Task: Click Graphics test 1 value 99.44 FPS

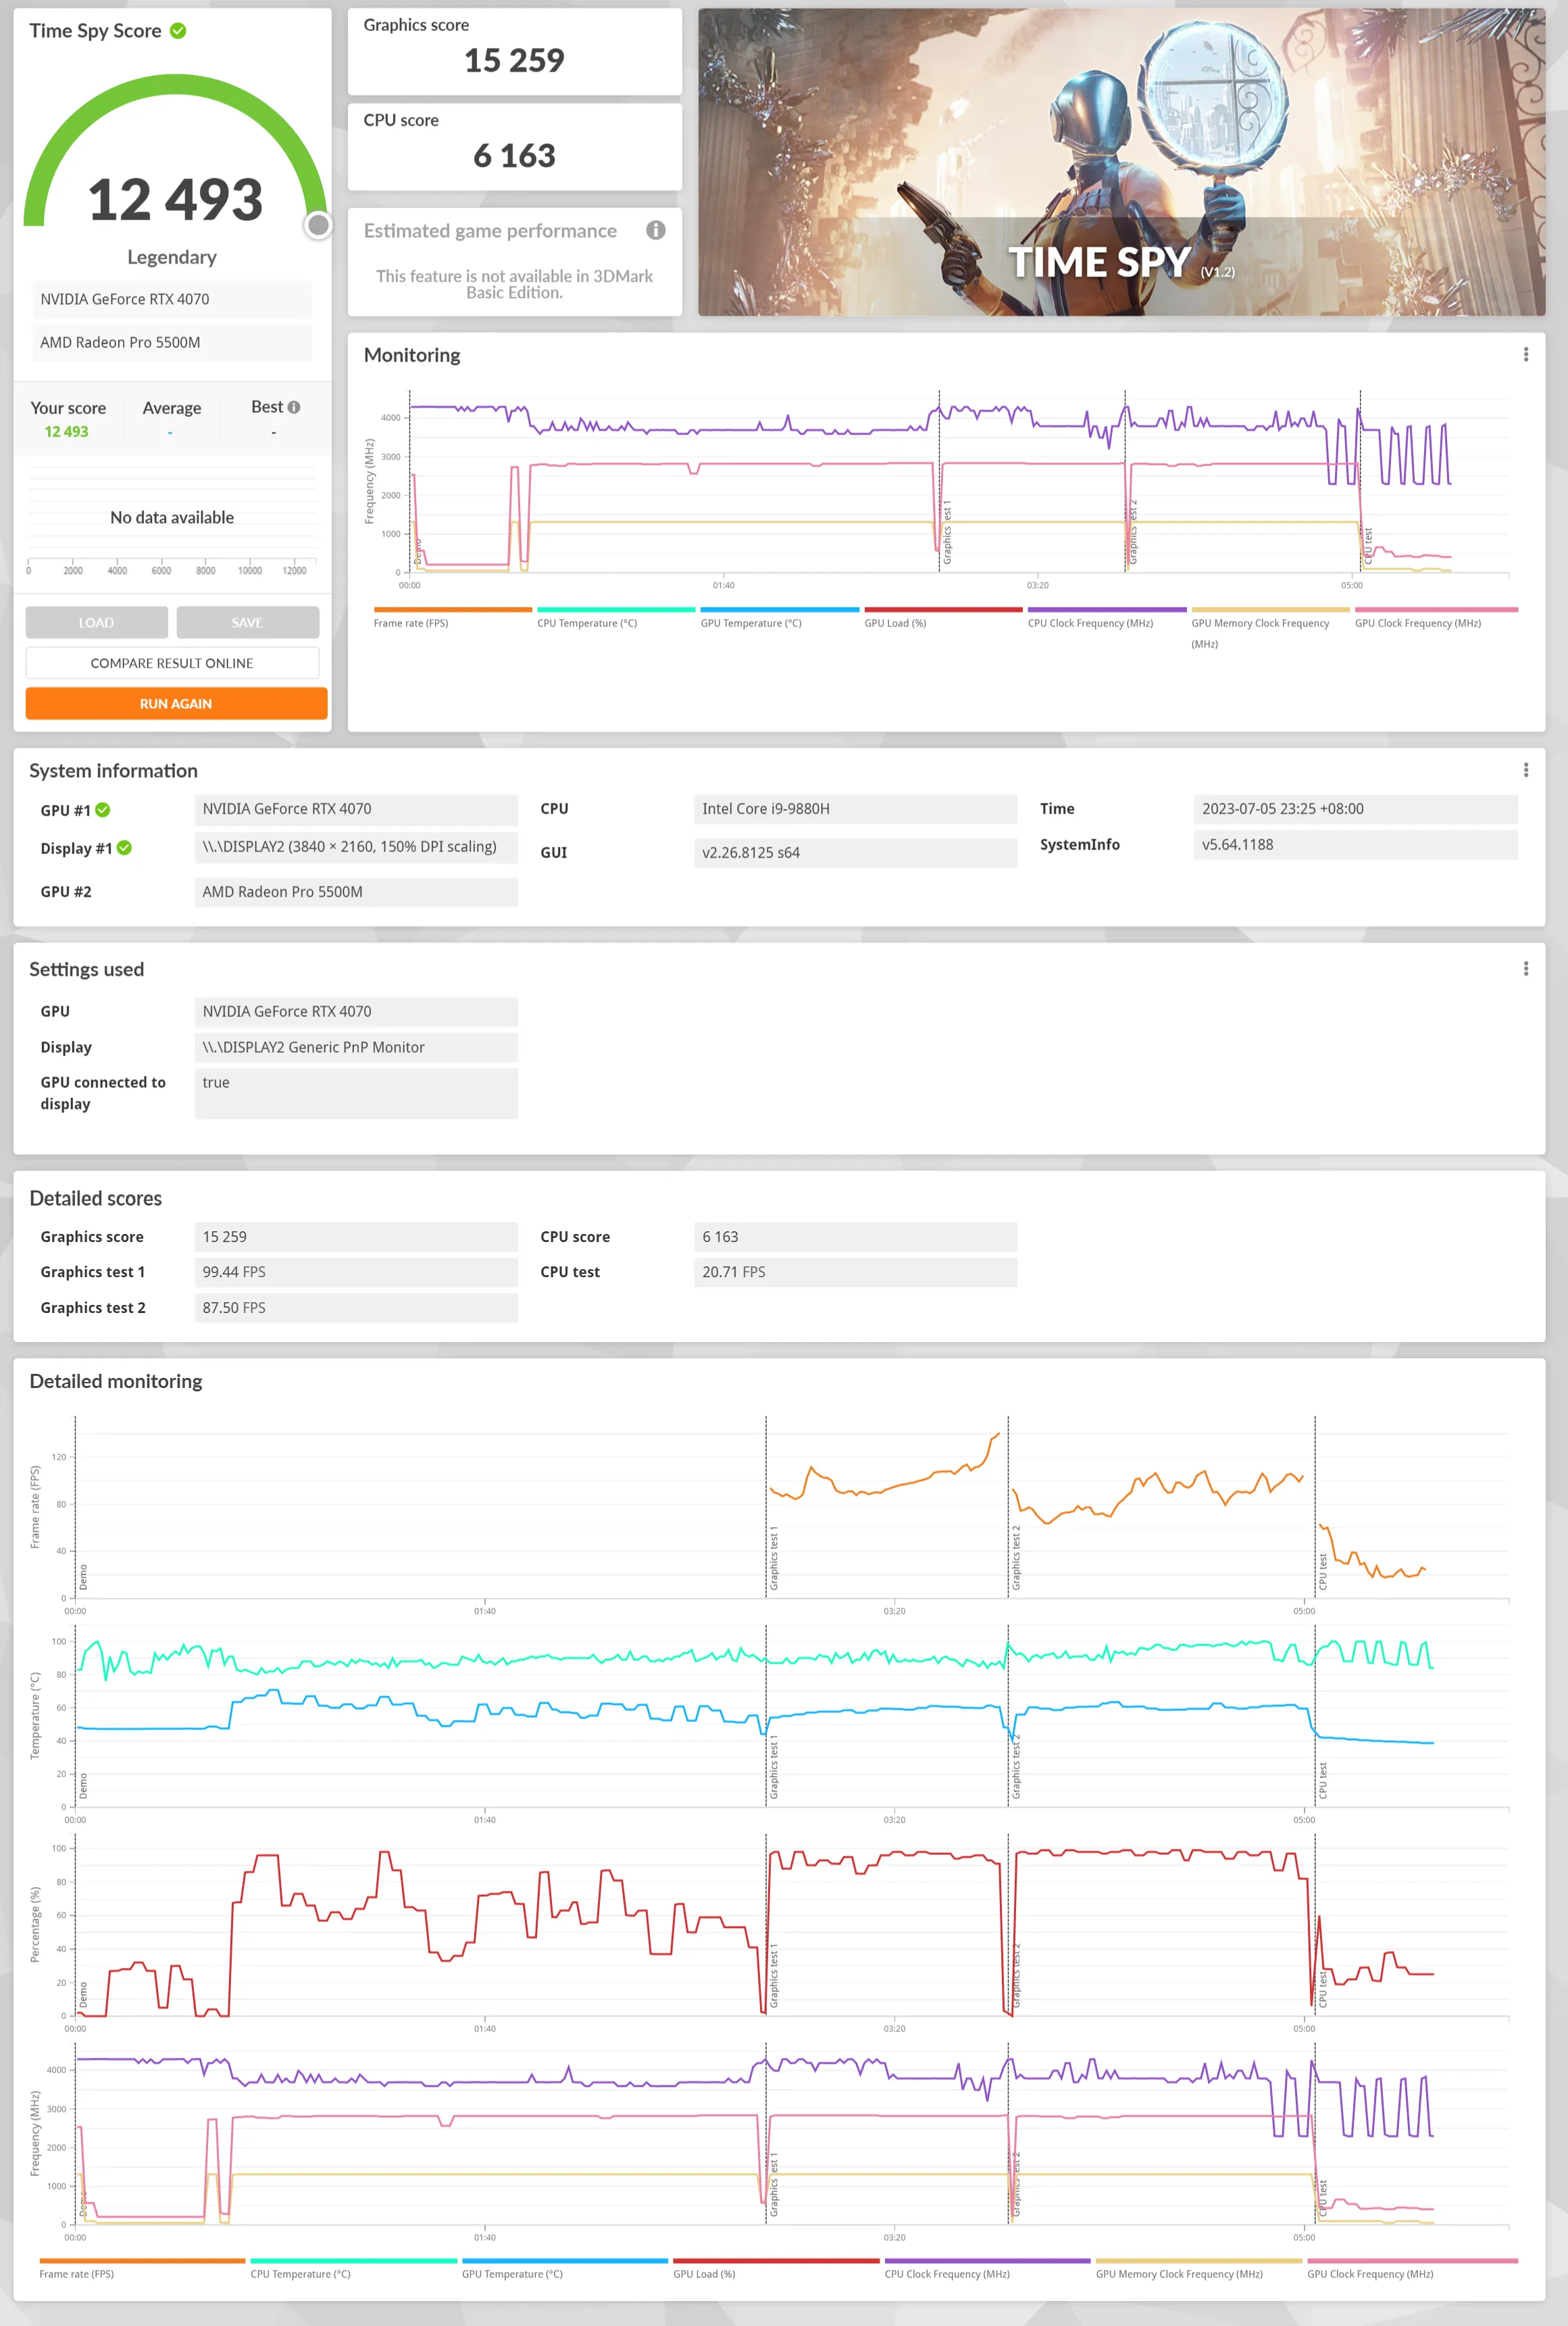Action: coord(356,1272)
